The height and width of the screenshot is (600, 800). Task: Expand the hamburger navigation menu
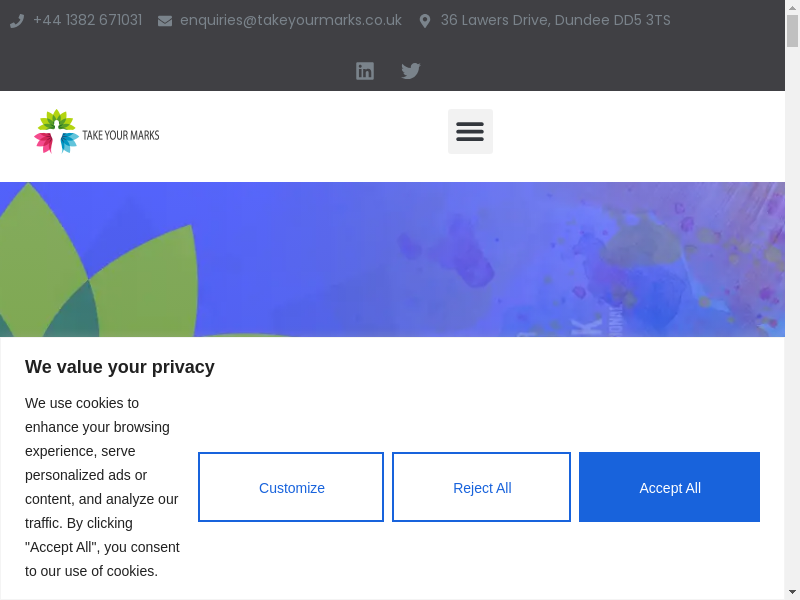click(470, 131)
